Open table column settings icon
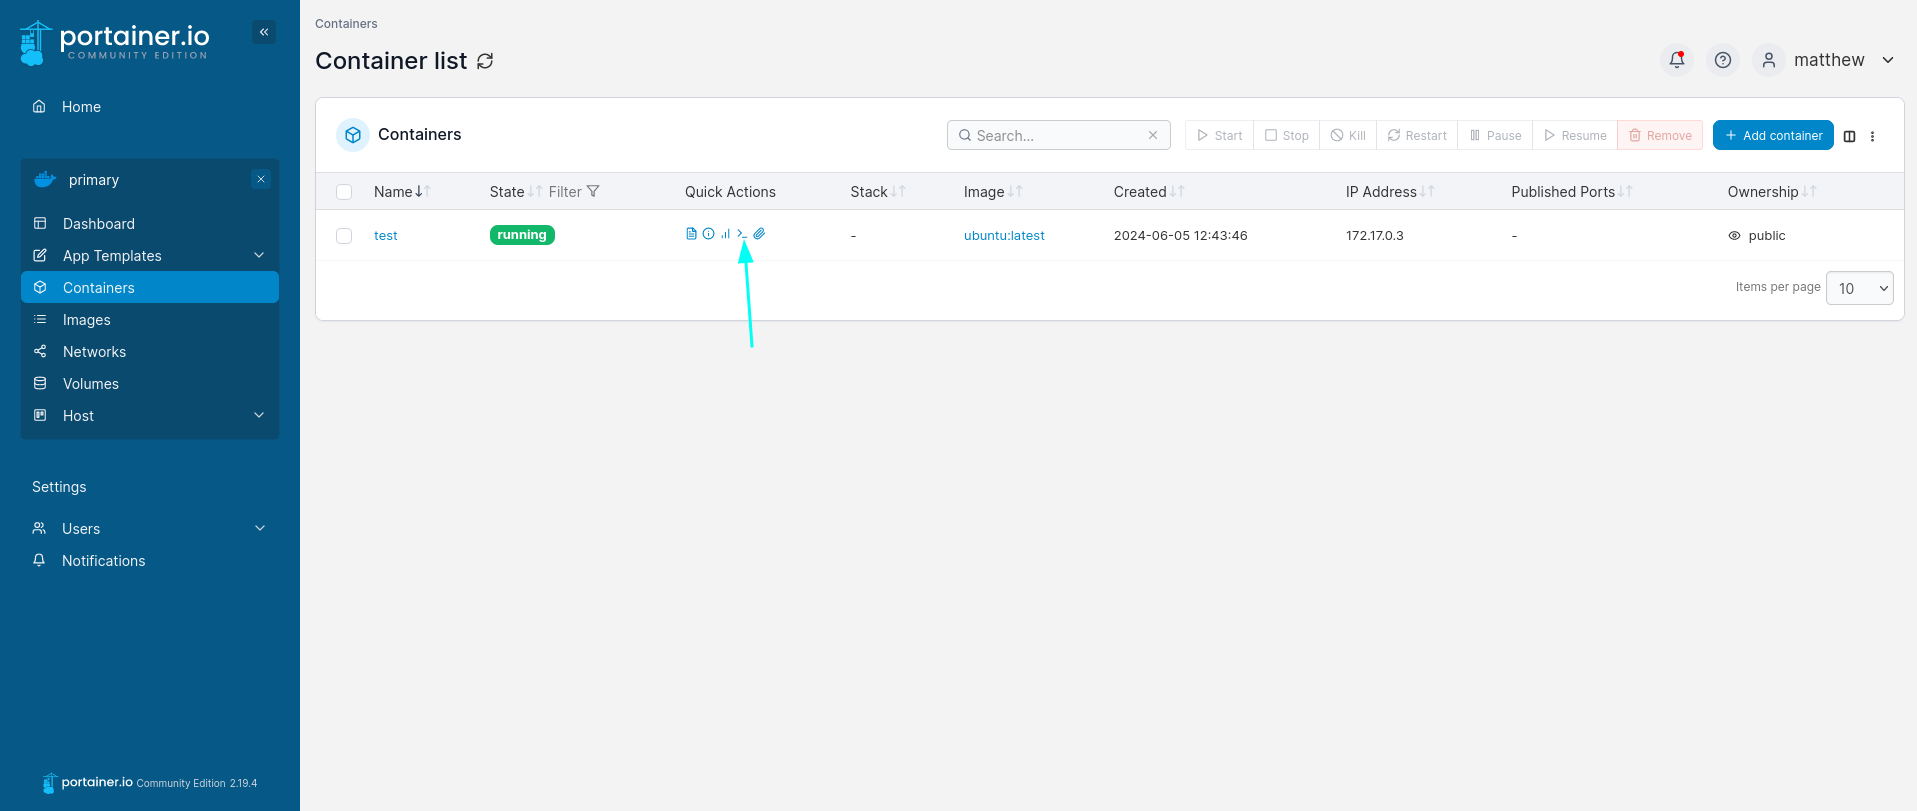The width and height of the screenshot is (1917, 811). [1849, 136]
